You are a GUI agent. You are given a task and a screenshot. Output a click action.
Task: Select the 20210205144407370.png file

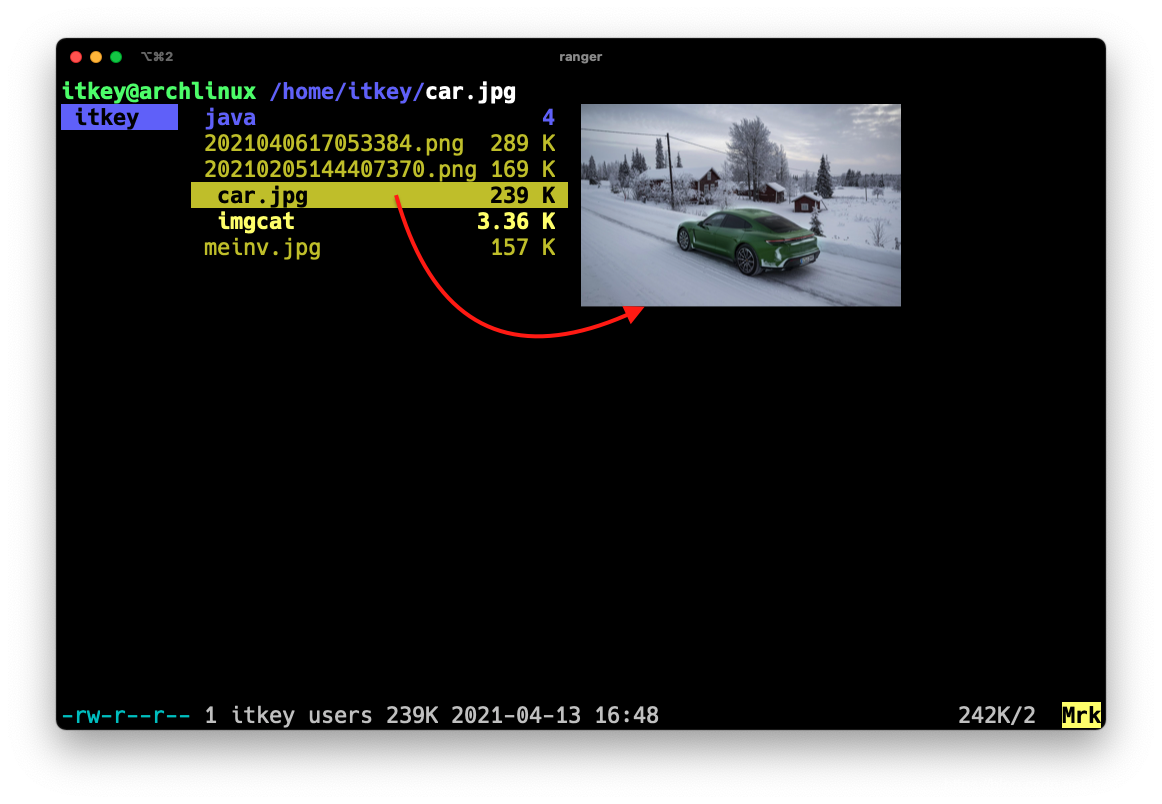pos(340,169)
